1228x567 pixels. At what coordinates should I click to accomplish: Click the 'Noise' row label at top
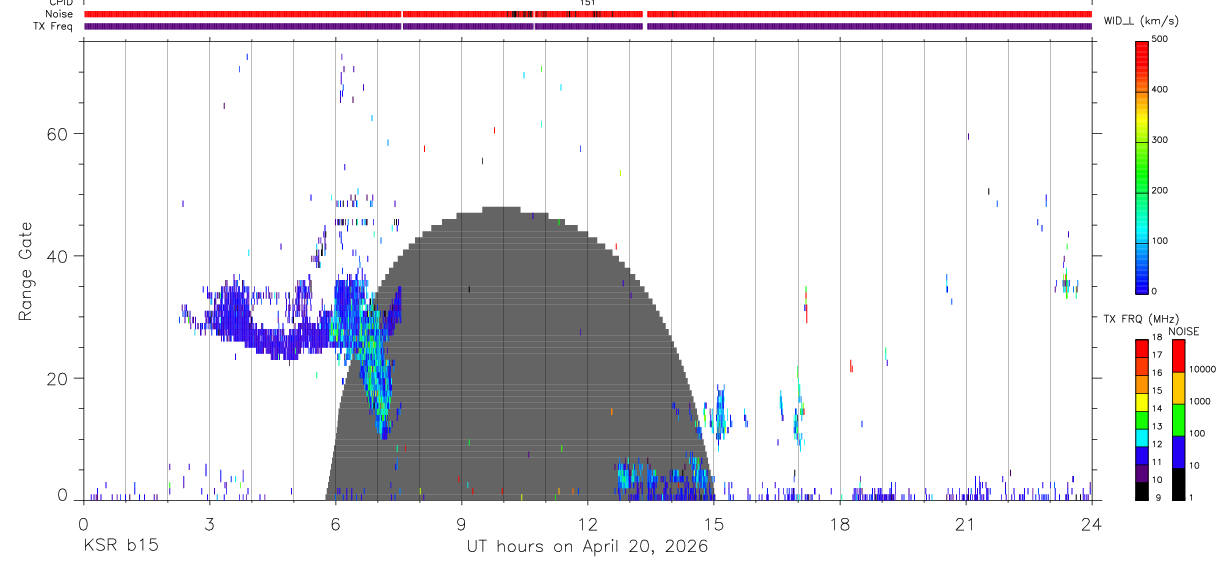coord(58,14)
